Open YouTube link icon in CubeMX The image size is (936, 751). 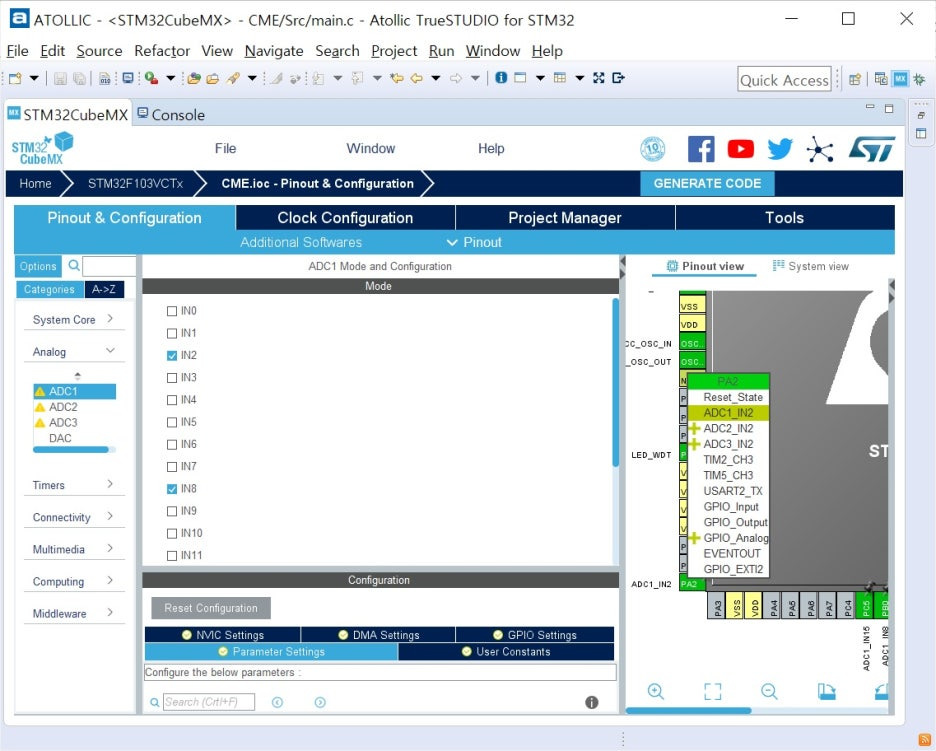pos(740,149)
